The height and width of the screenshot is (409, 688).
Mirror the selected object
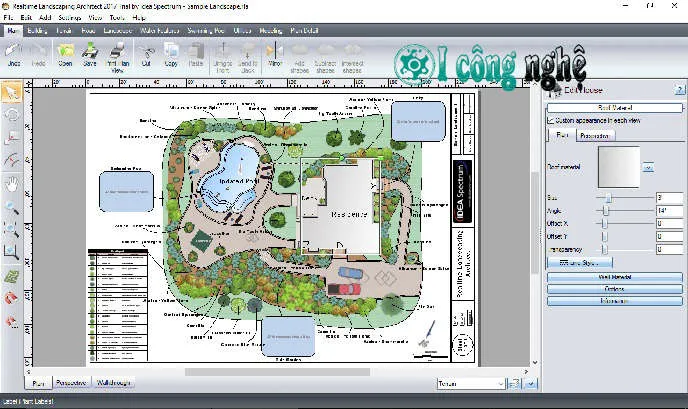pos(275,55)
